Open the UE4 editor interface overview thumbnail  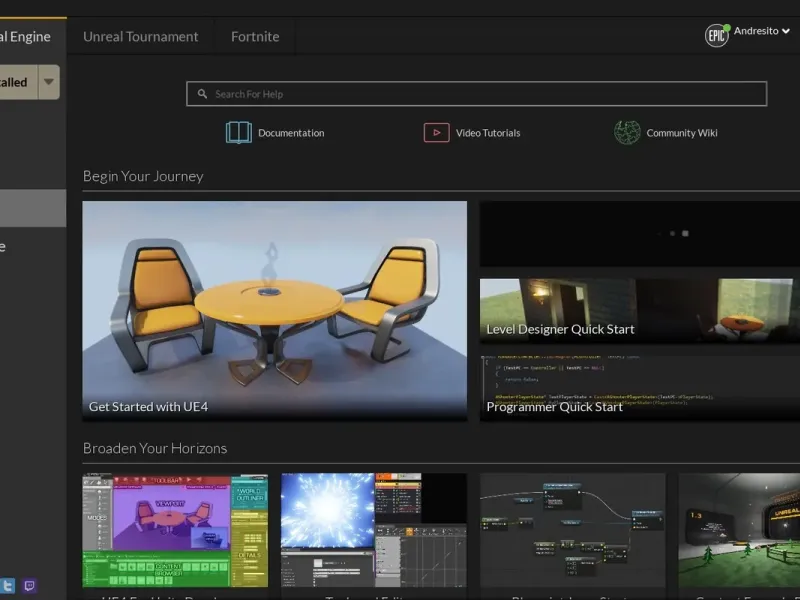(x=175, y=530)
